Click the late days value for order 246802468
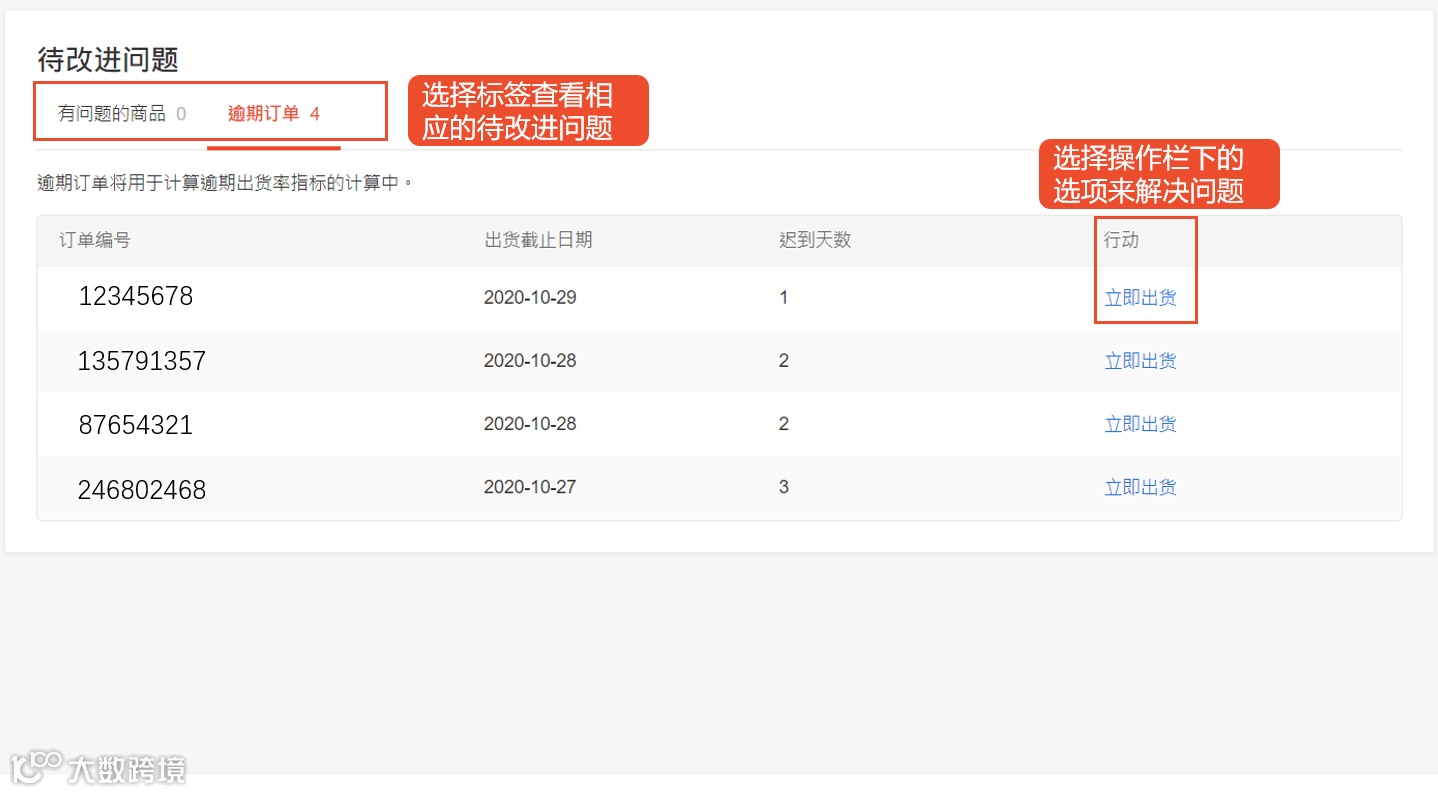Screen dimensions: 1438x794 [784, 488]
